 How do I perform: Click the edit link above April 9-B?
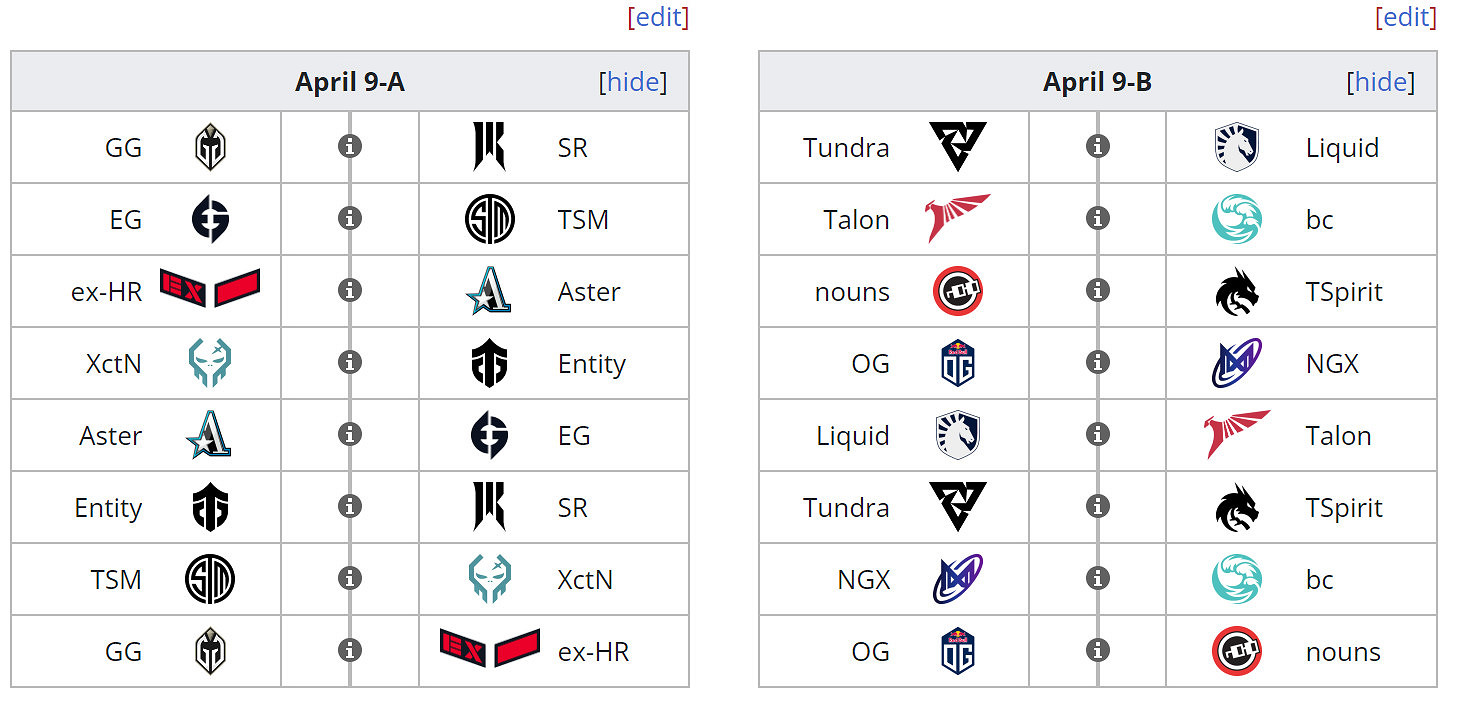tap(1406, 17)
